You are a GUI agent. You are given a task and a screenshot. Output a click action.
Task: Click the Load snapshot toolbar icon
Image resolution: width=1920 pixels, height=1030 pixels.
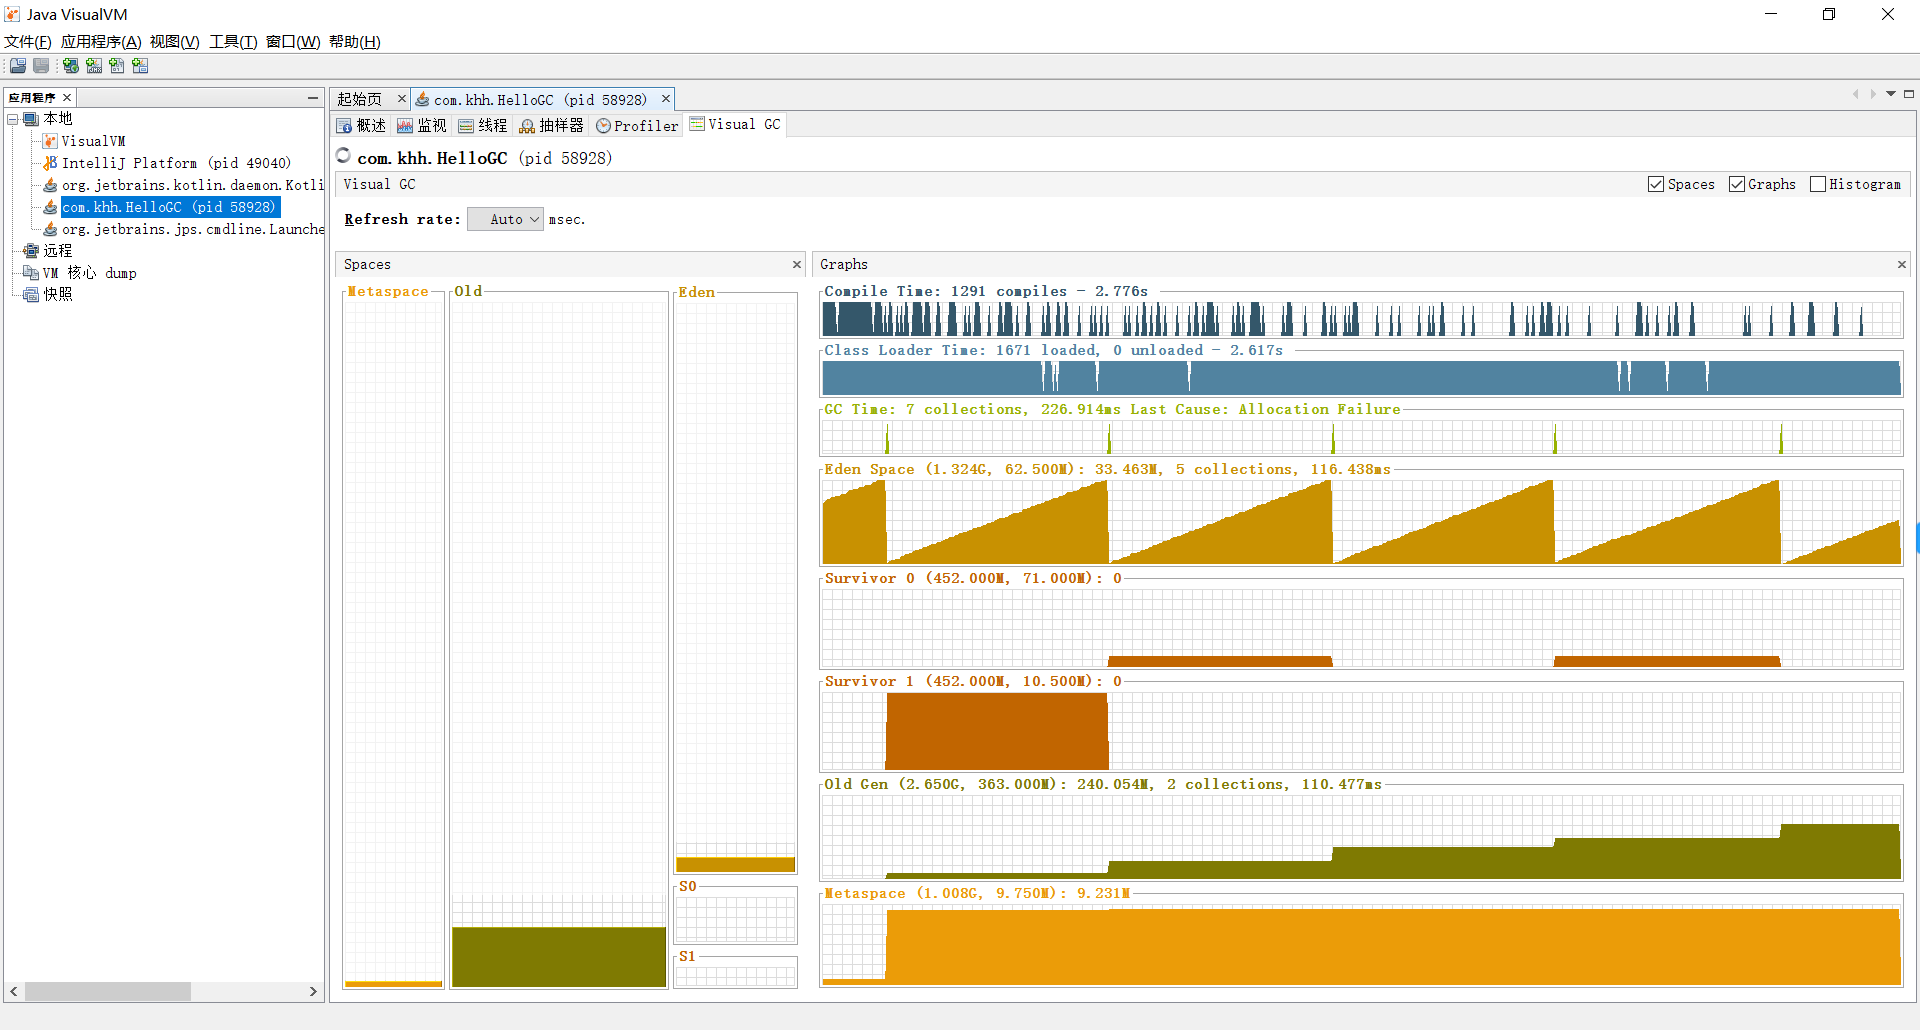tap(18, 66)
